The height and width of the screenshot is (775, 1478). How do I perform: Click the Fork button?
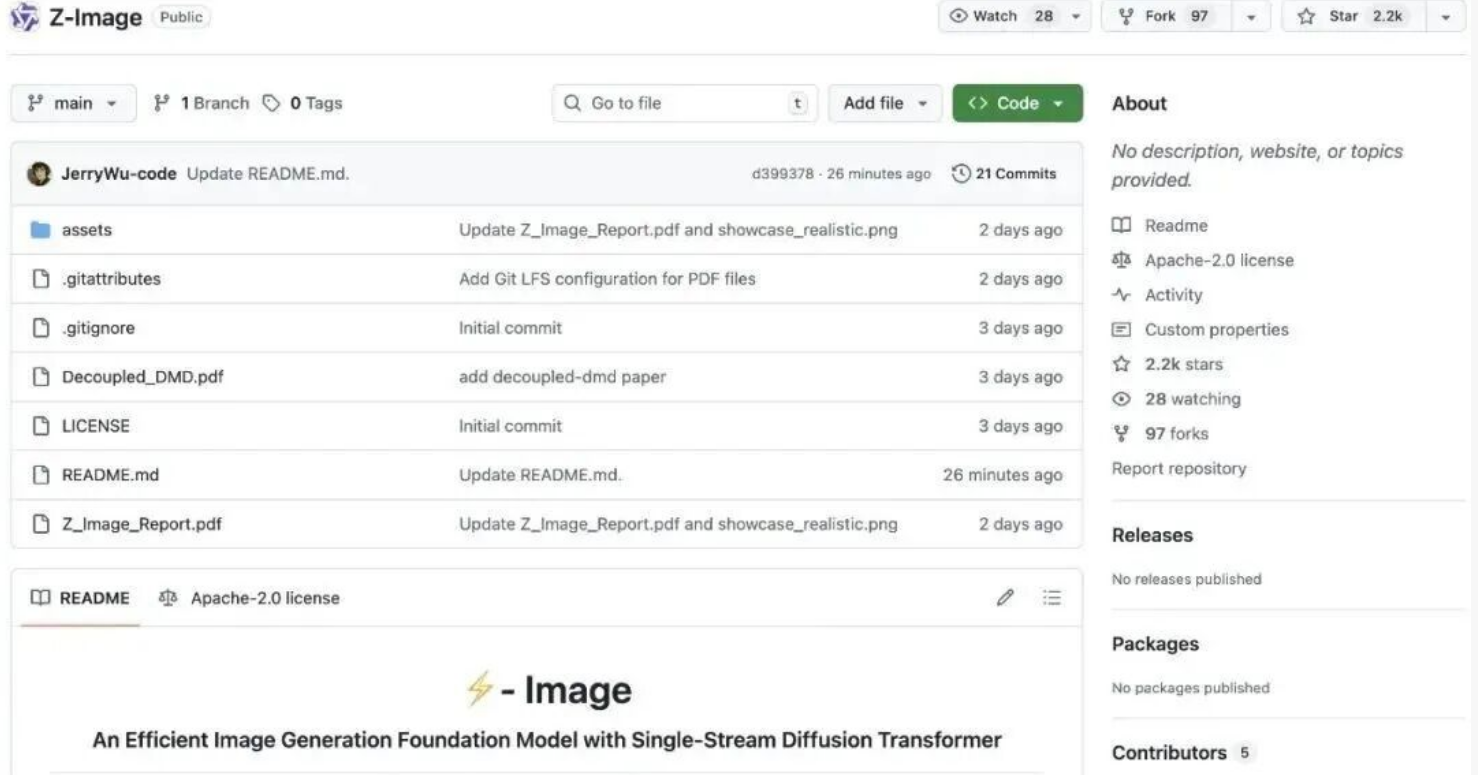1164,16
